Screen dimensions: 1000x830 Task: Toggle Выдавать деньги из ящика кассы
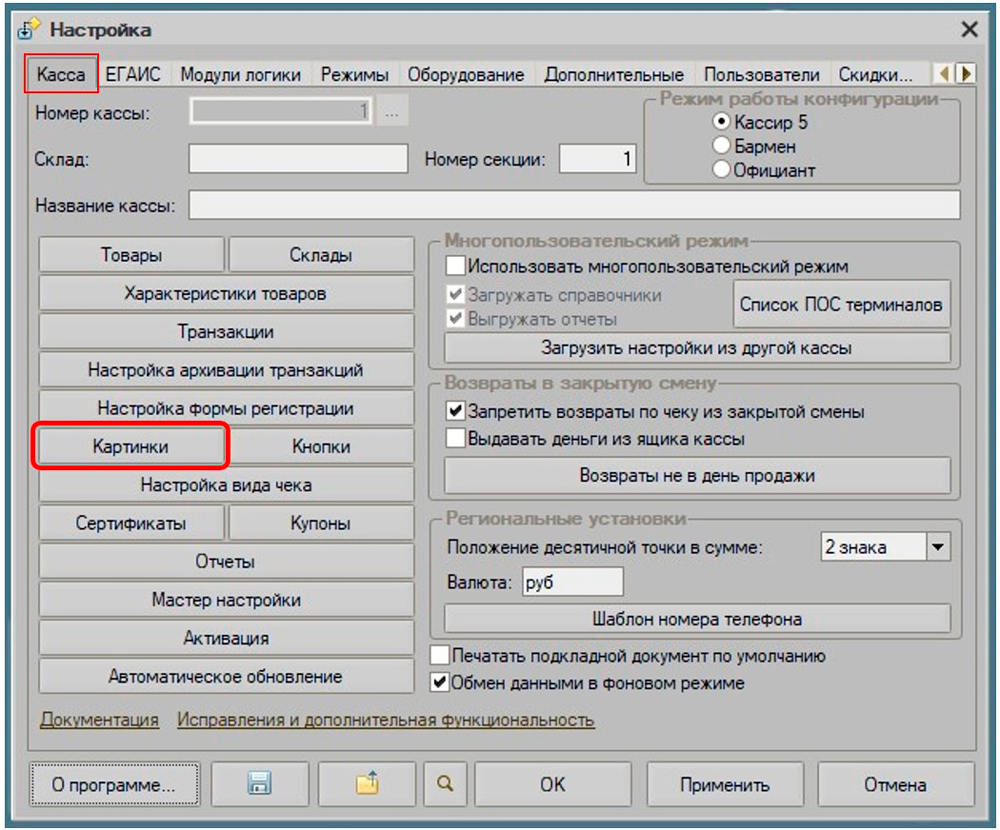(456, 438)
